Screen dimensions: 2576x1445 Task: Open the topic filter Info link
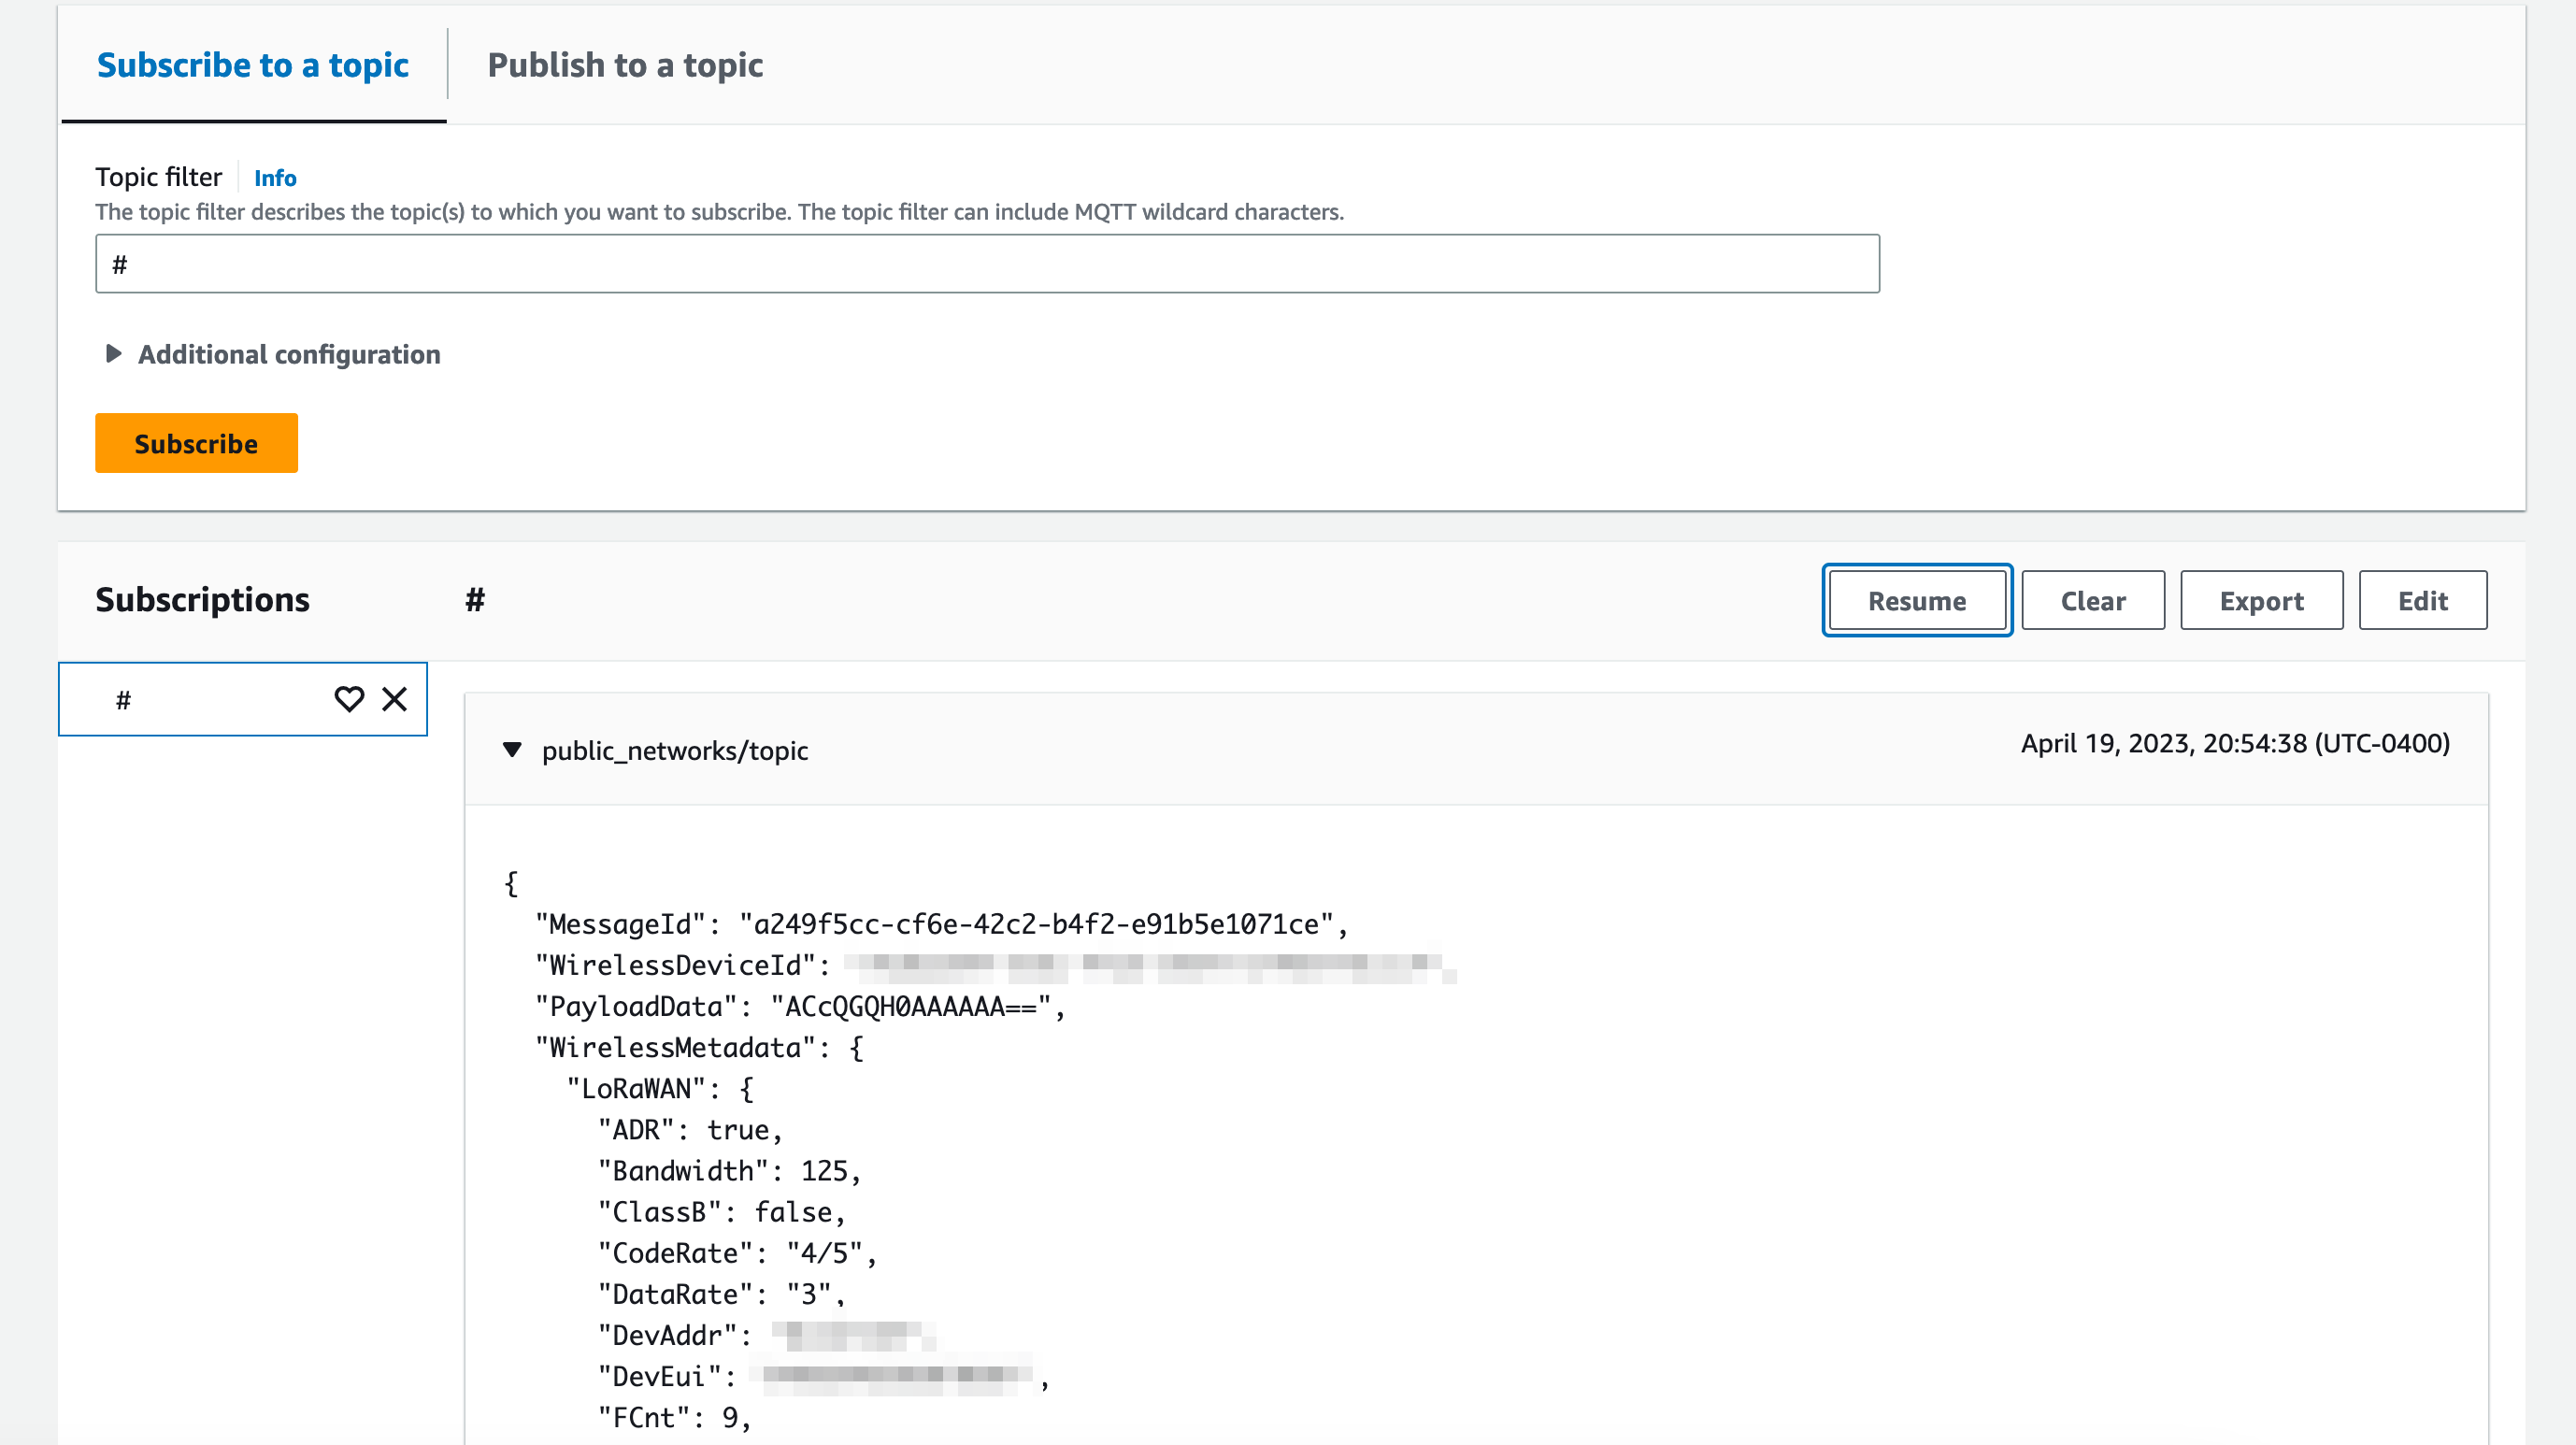tap(274, 177)
